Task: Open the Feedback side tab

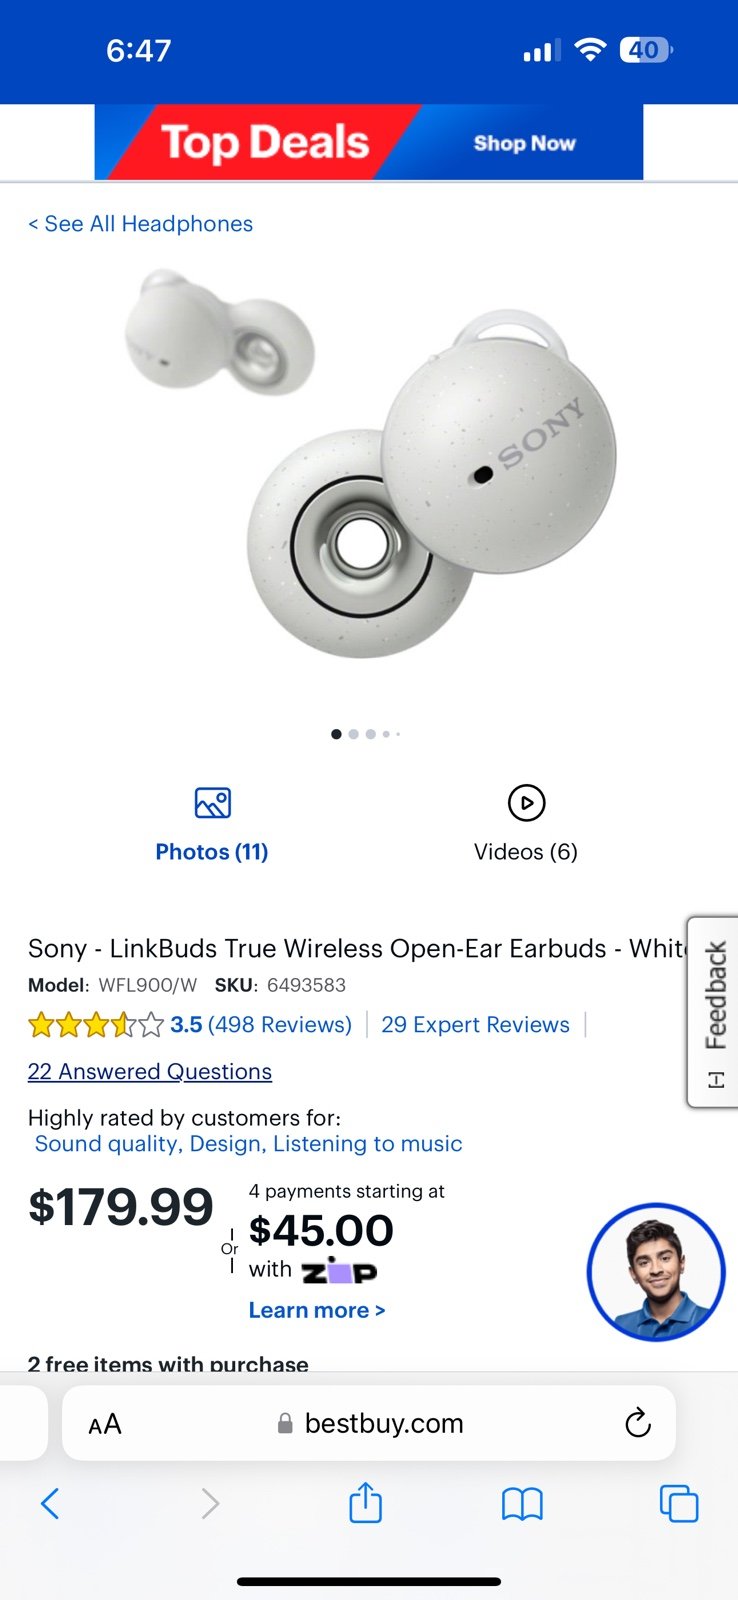Action: [714, 1011]
